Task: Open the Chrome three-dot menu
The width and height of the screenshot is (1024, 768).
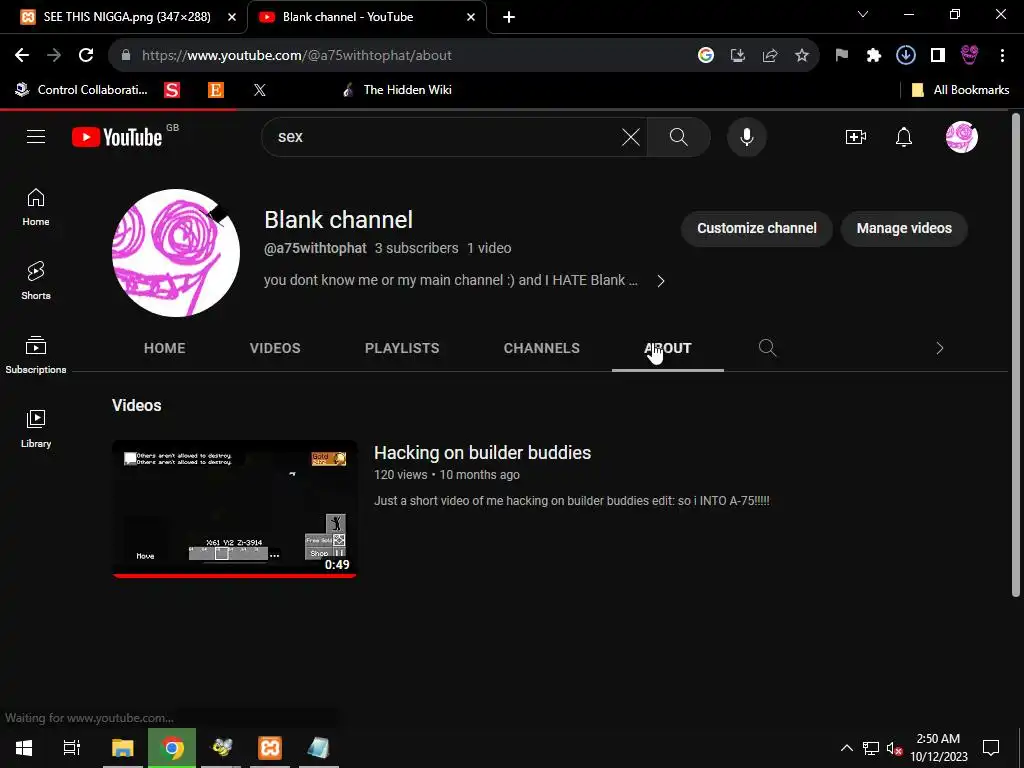Action: coord(1002,56)
